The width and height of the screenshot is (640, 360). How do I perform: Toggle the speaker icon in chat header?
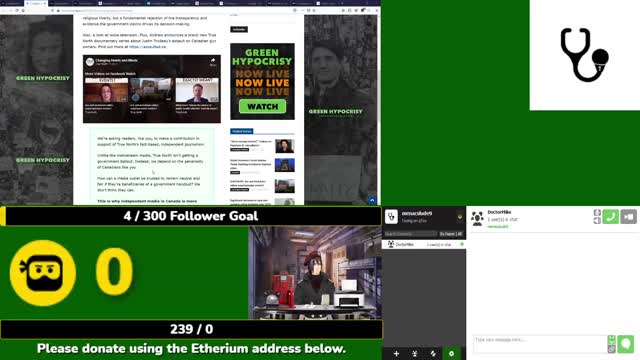point(597,220)
